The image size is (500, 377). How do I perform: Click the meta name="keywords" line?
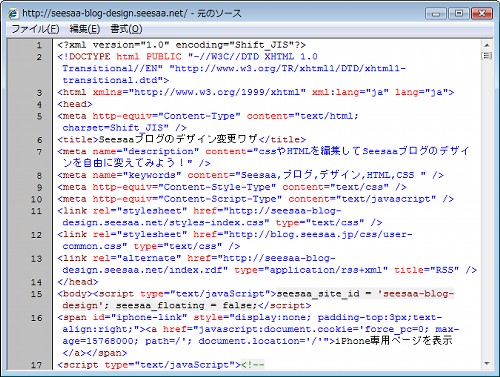[251, 175]
